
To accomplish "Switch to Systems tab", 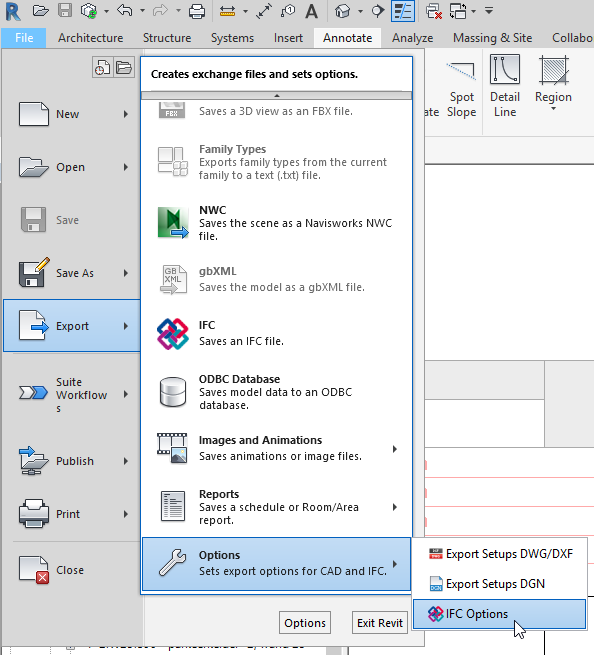I will (x=232, y=38).
